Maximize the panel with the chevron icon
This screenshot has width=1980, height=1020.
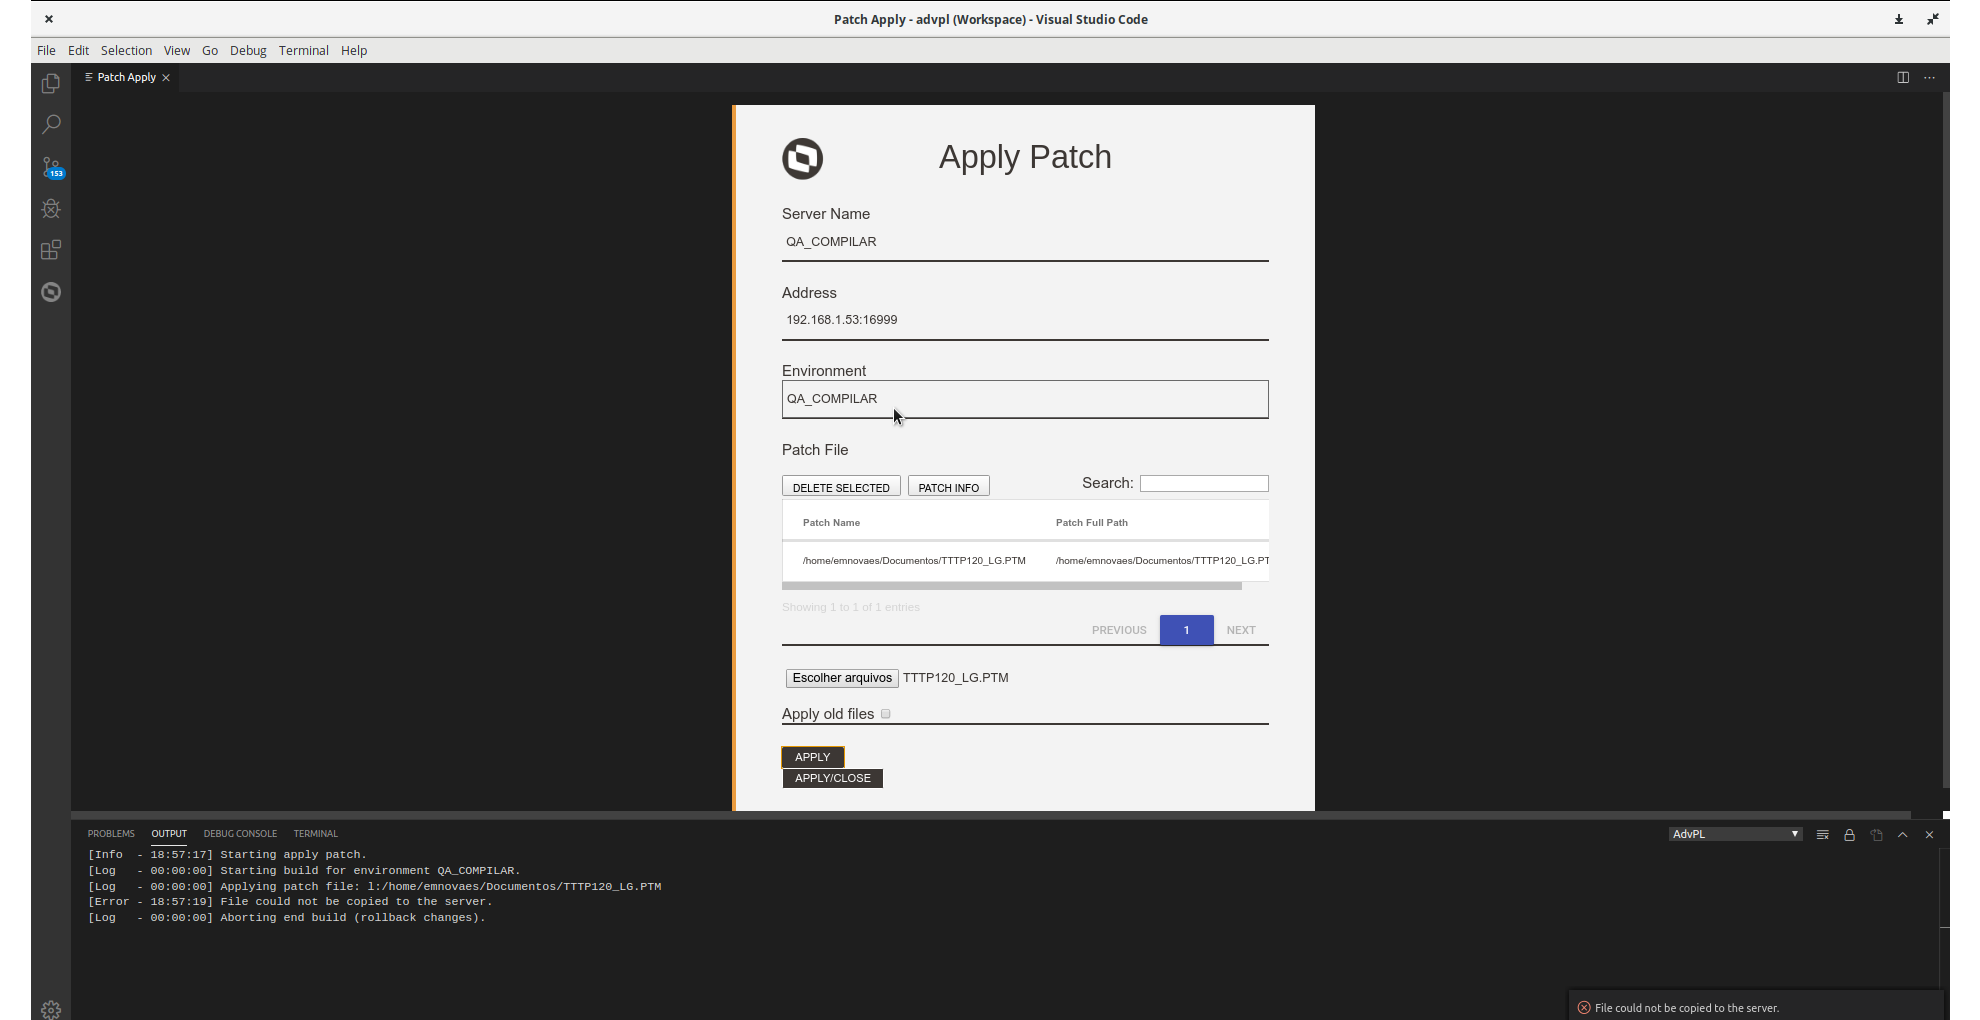pos(1902,834)
